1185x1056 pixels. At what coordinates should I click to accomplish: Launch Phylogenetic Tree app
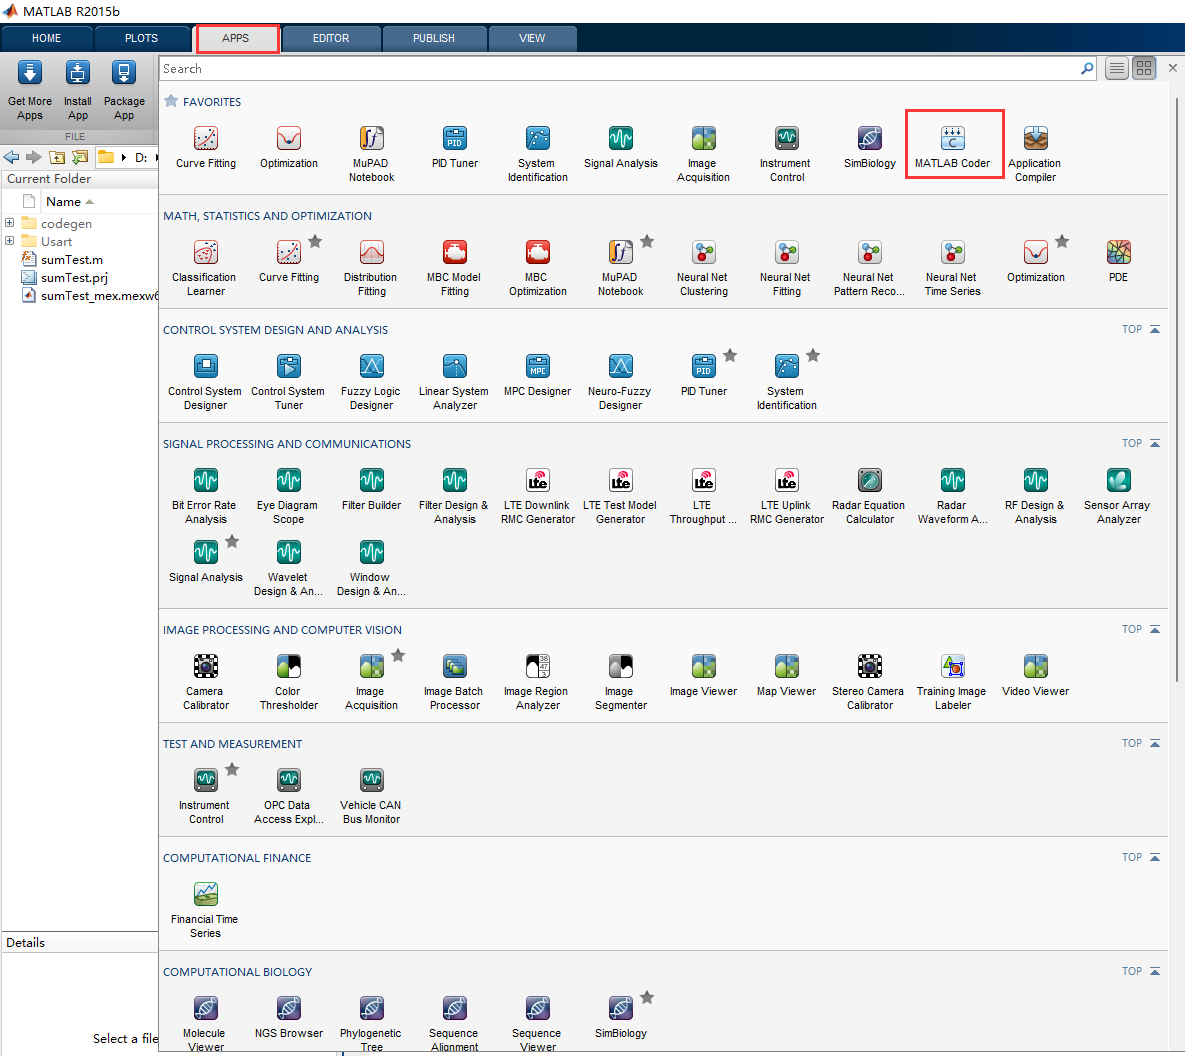371,1024
